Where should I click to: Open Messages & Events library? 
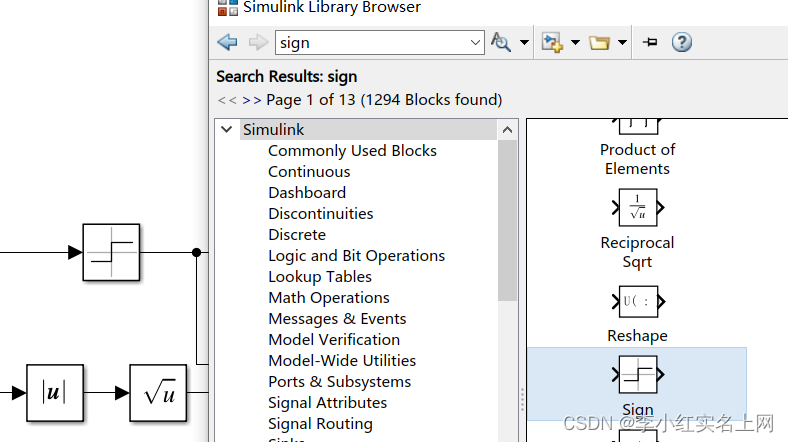337,319
